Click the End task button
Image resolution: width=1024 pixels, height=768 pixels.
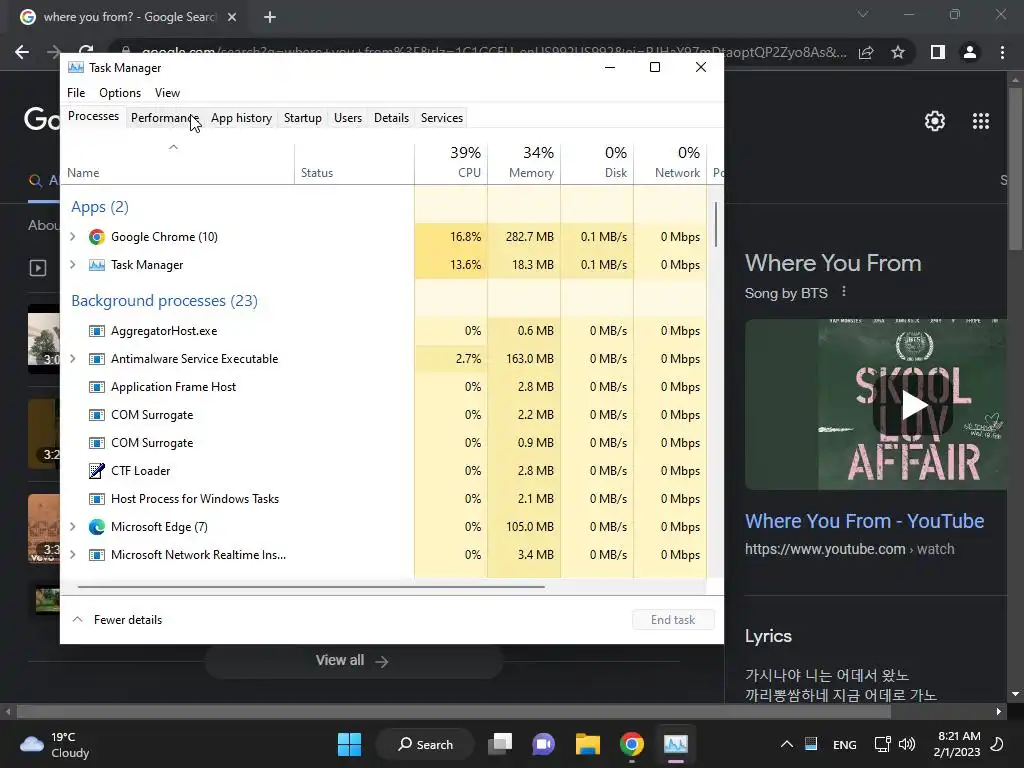[x=673, y=620]
